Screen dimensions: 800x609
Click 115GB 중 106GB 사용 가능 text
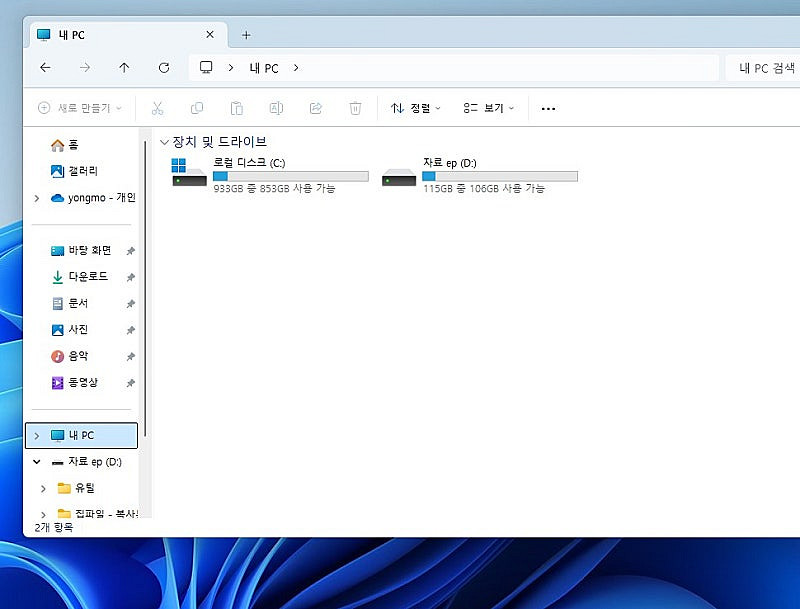point(484,188)
